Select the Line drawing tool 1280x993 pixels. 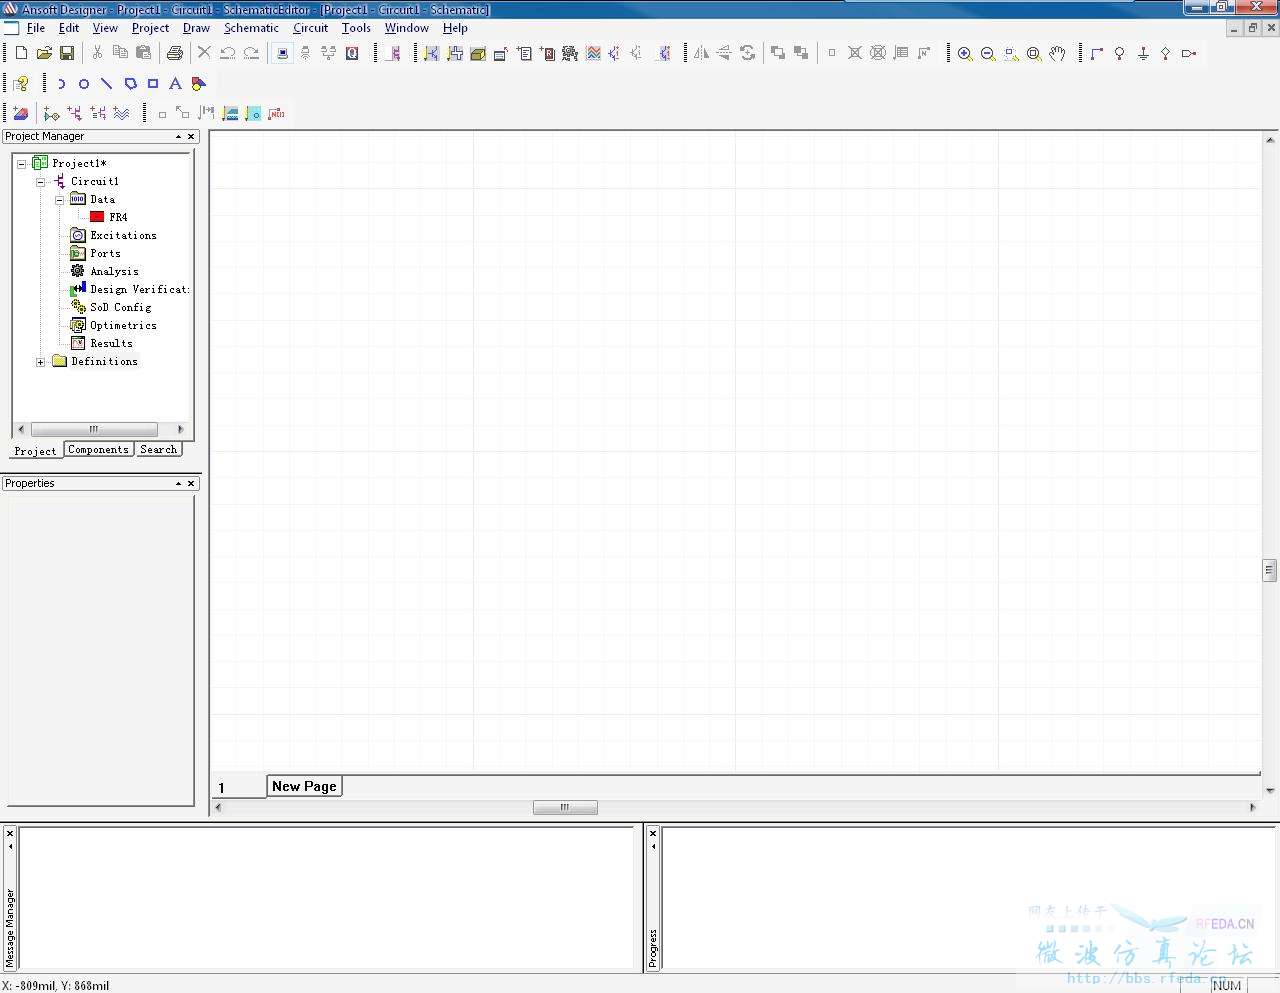(107, 84)
